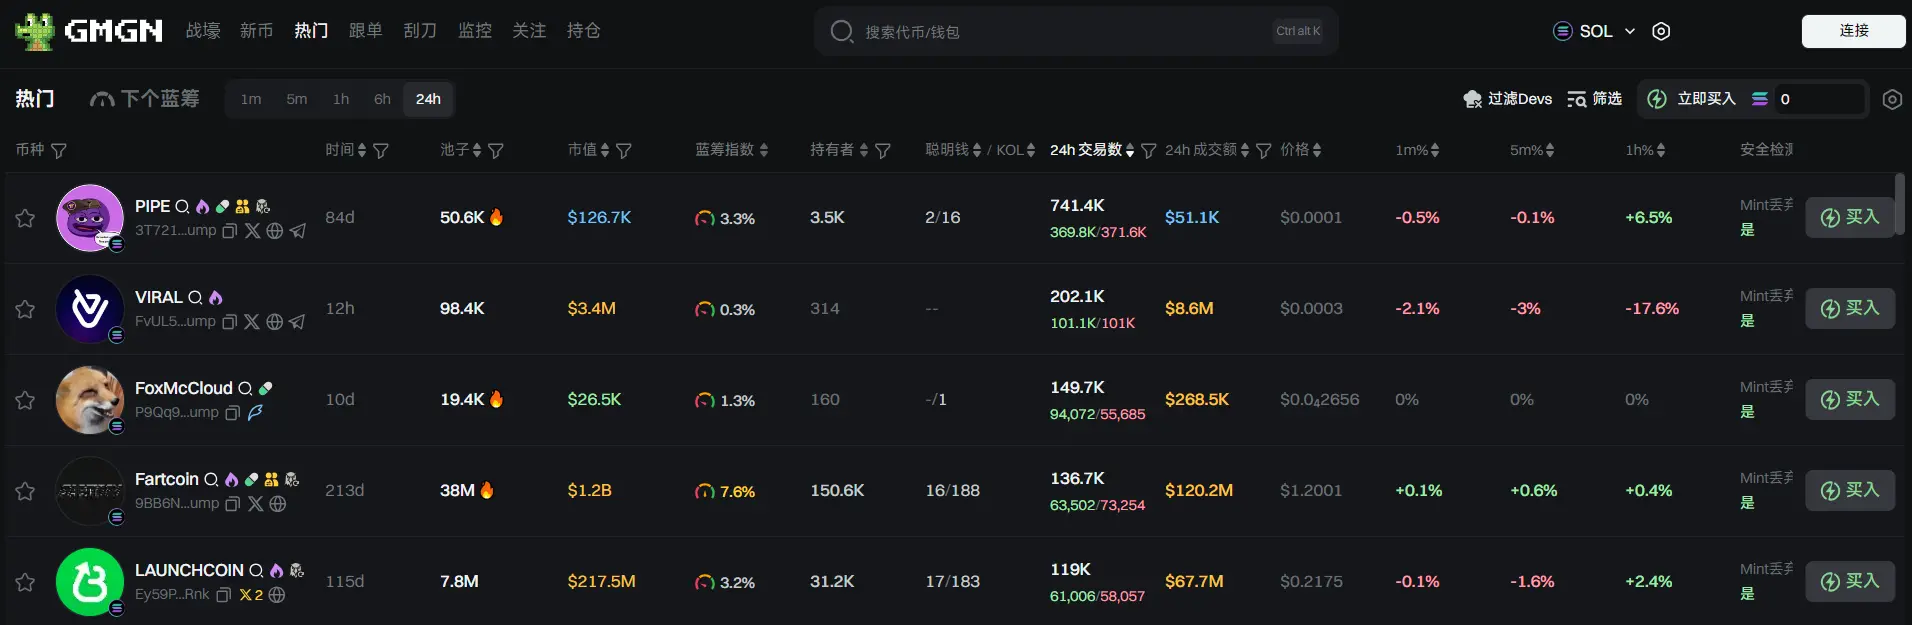Open VIRAL's X (Twitter) profile link
This screenshot has height=625, width=1912.
pos(252,322)
